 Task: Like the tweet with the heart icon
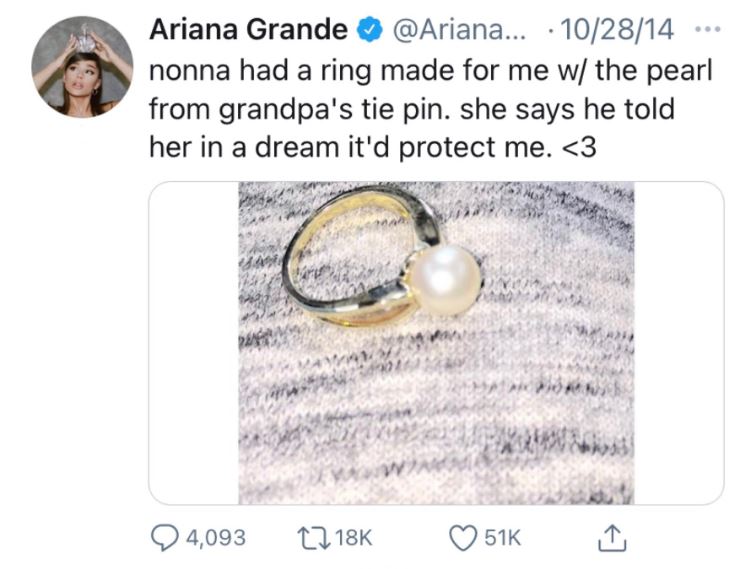[463, 538]
